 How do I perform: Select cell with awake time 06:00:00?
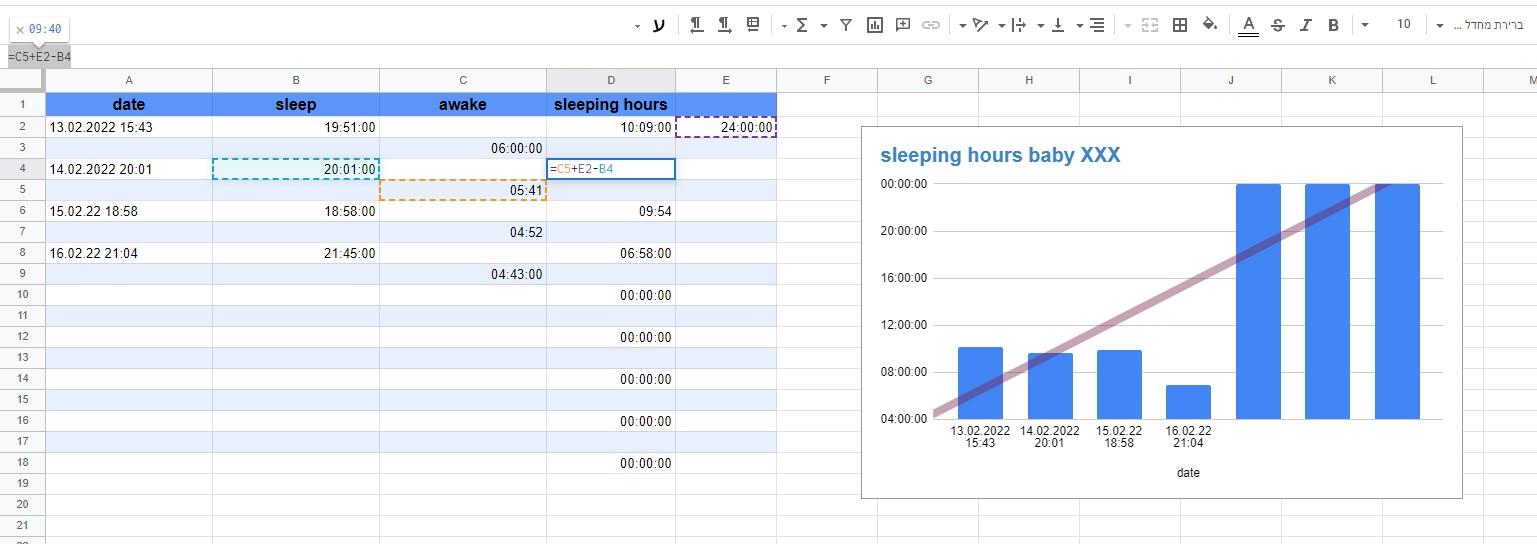tap(463, 148)
